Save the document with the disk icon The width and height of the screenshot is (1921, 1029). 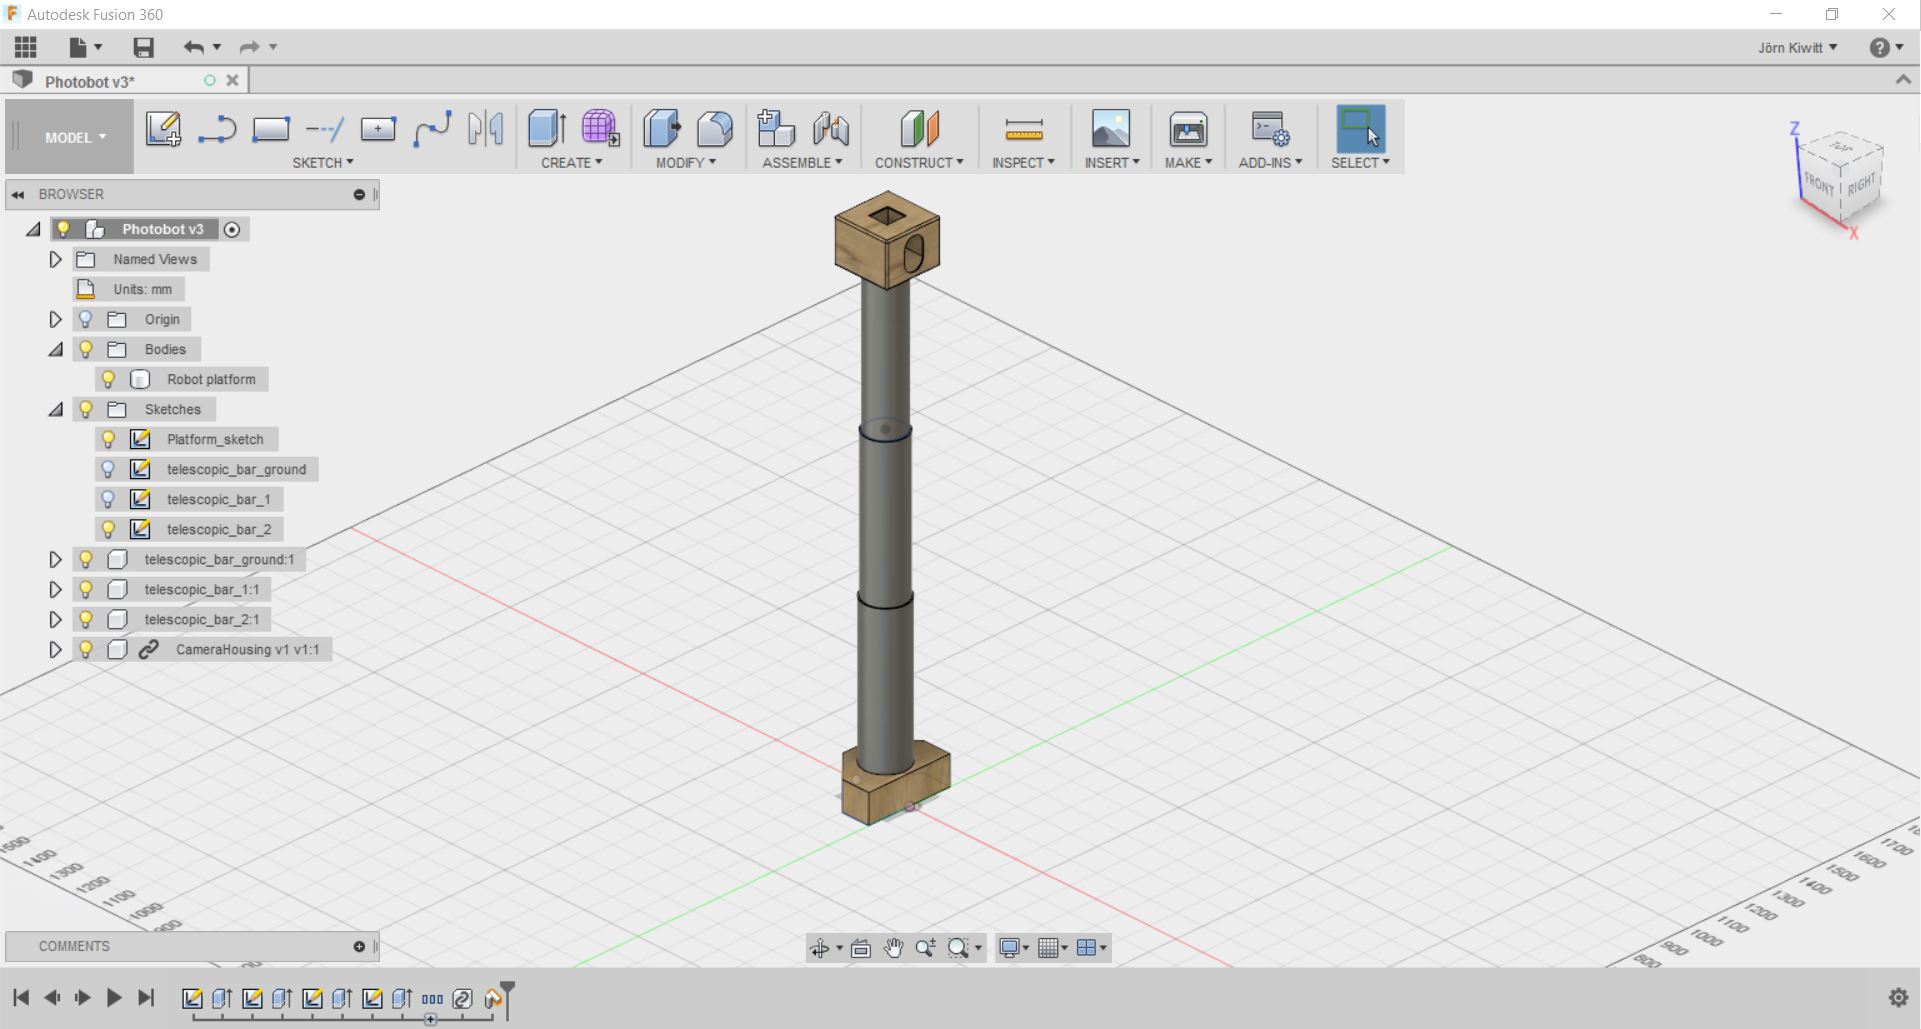(x=143, y=47)
